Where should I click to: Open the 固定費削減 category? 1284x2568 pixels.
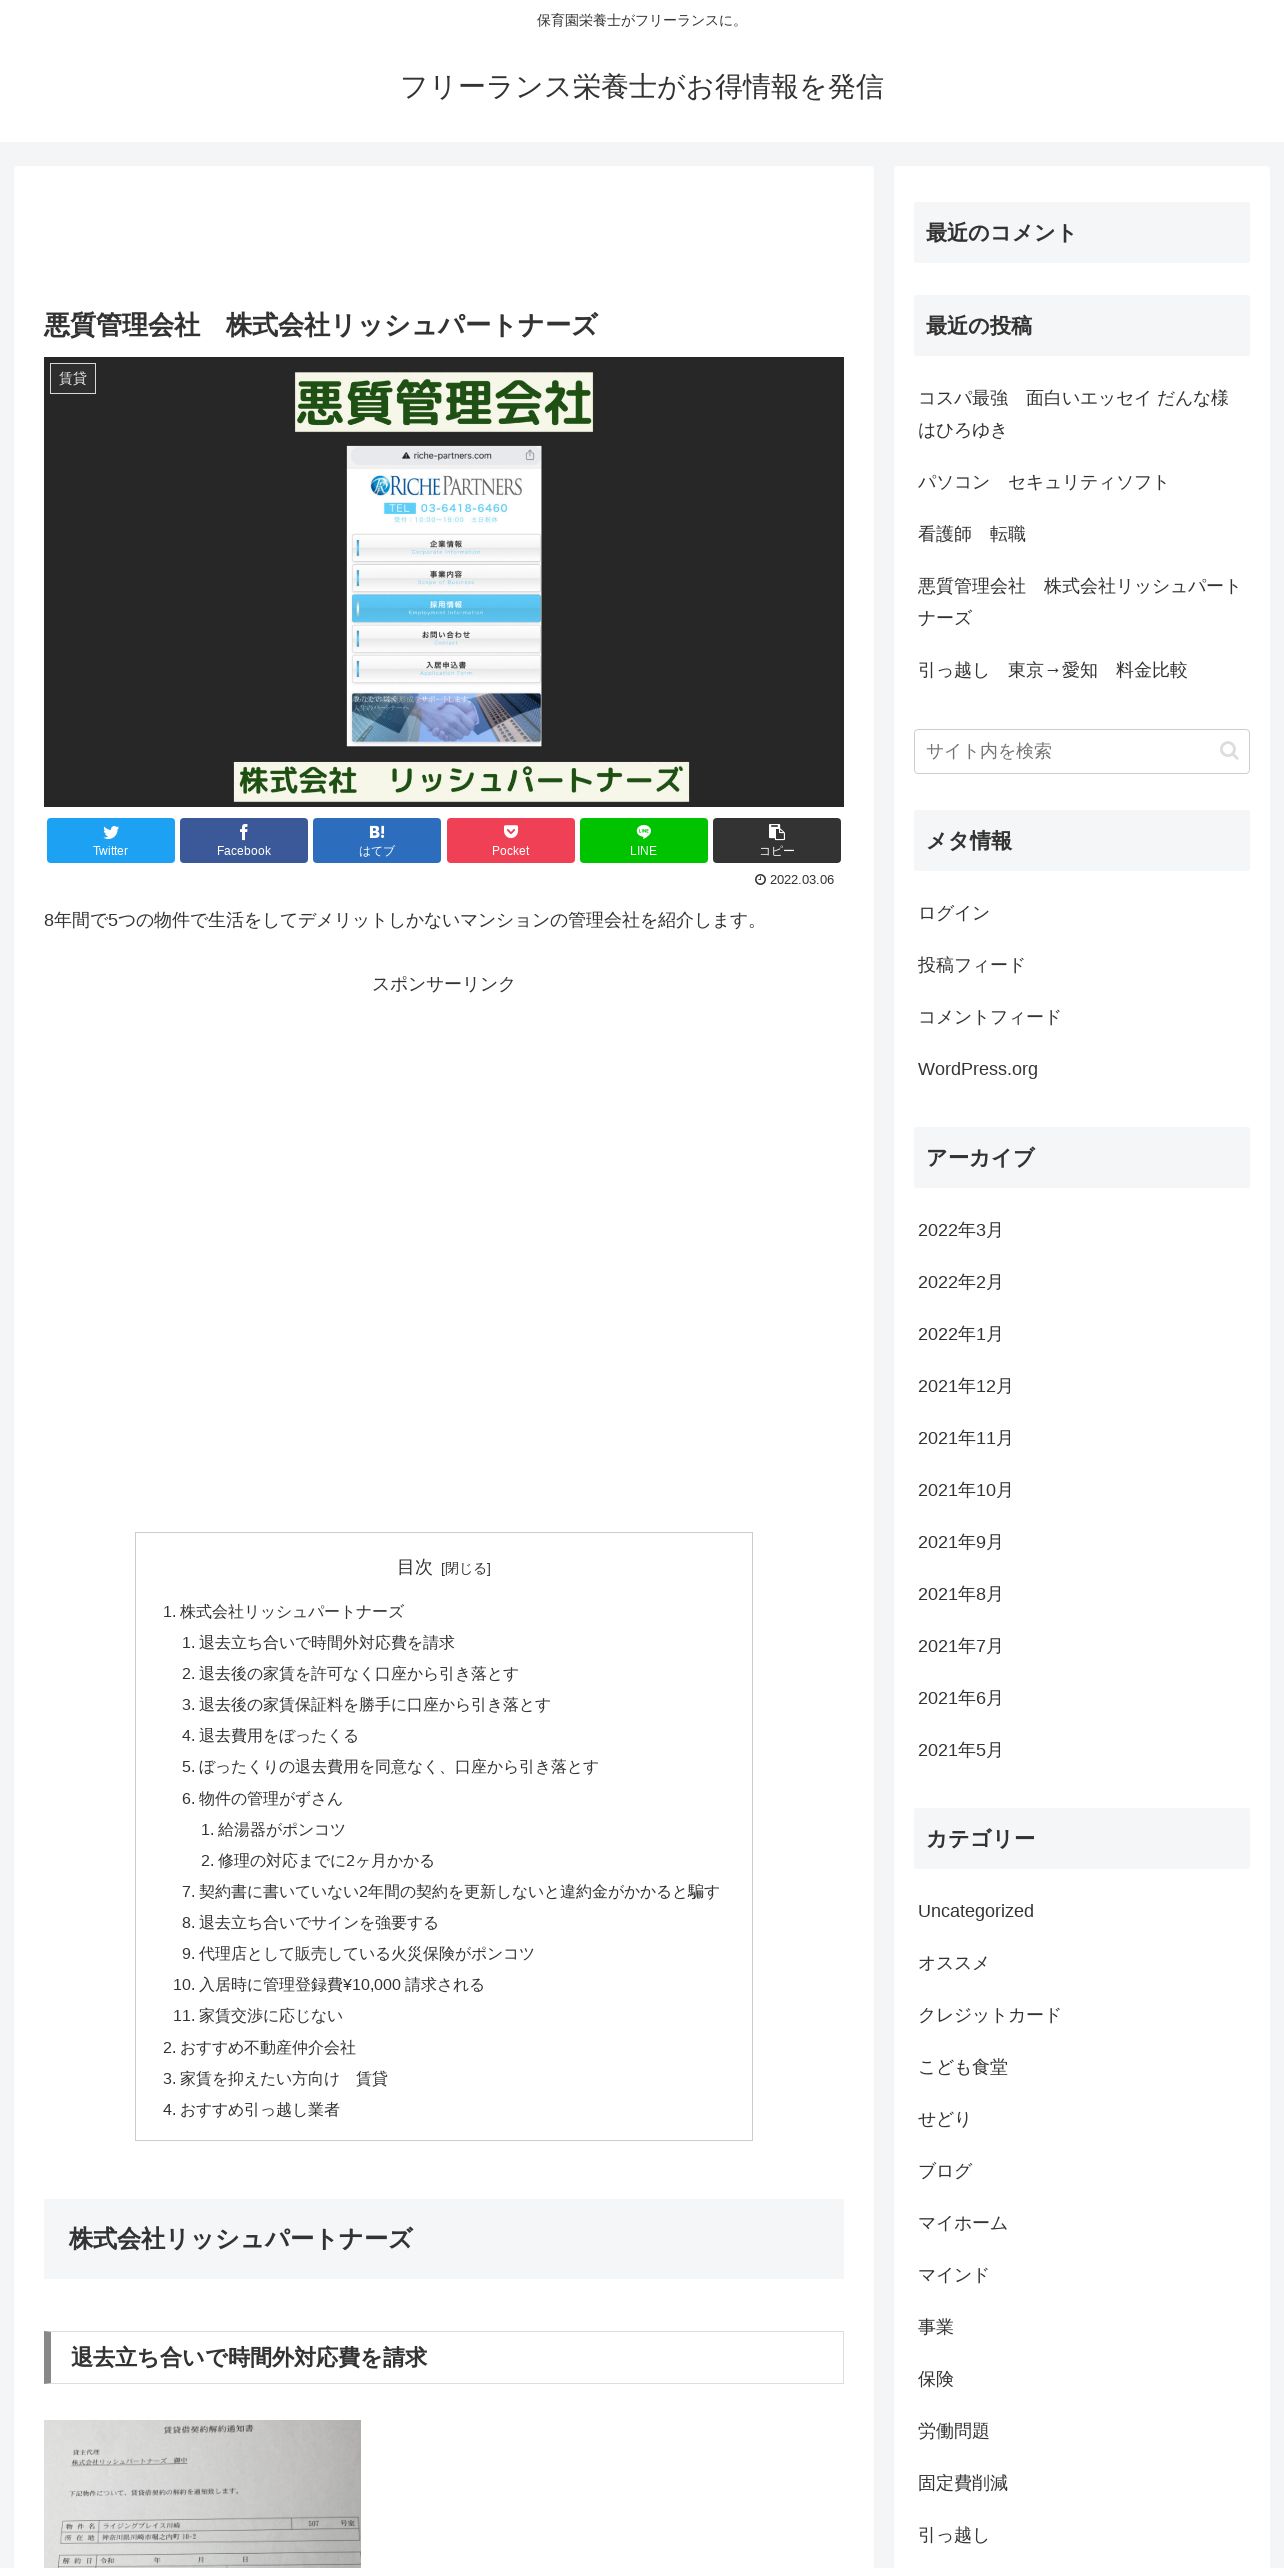click(x=963, y=2483)
